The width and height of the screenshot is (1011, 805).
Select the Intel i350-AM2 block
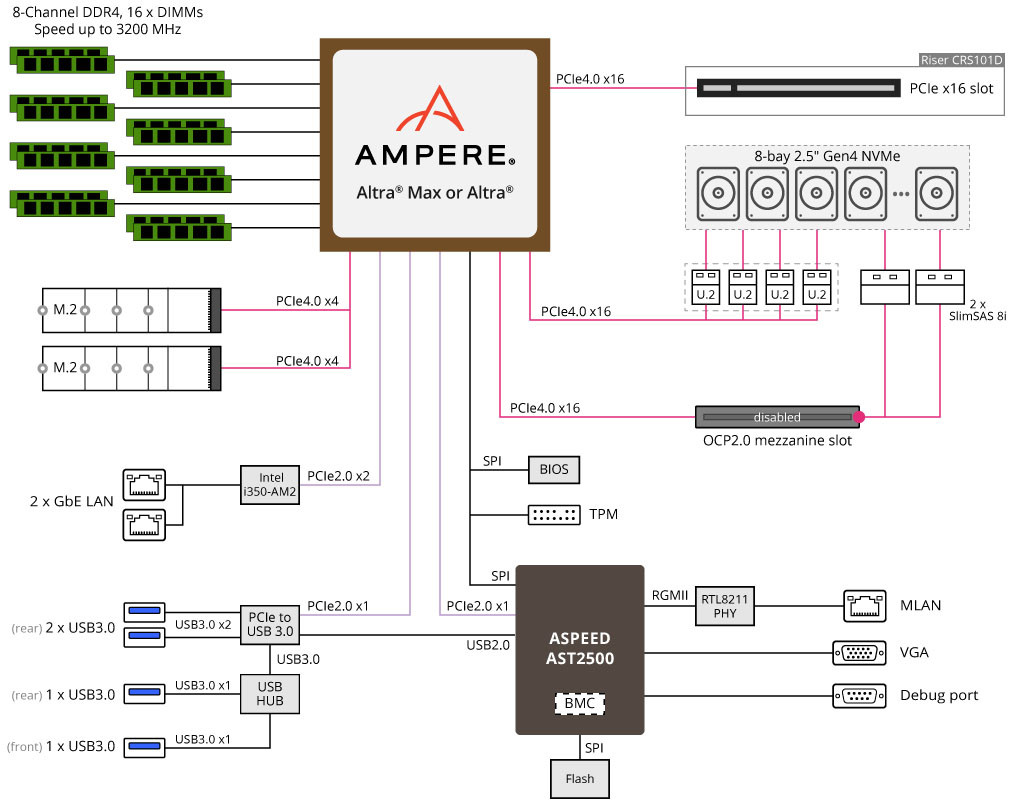pos(270,485)
